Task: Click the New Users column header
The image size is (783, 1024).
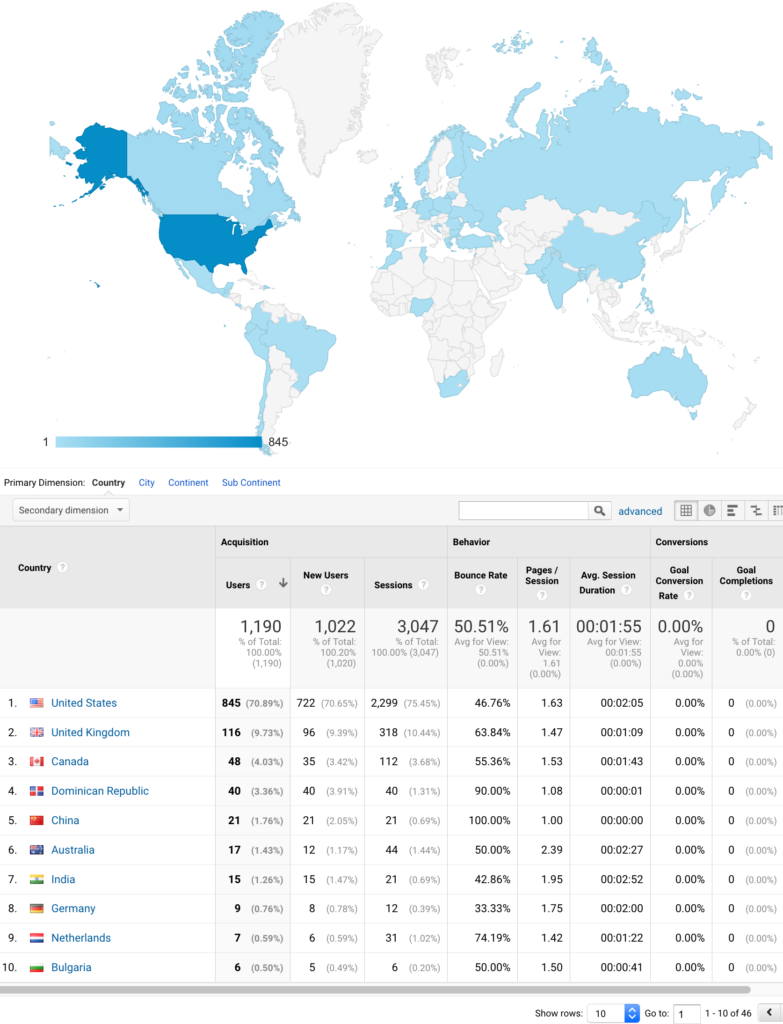Action: tap(325, 575)
